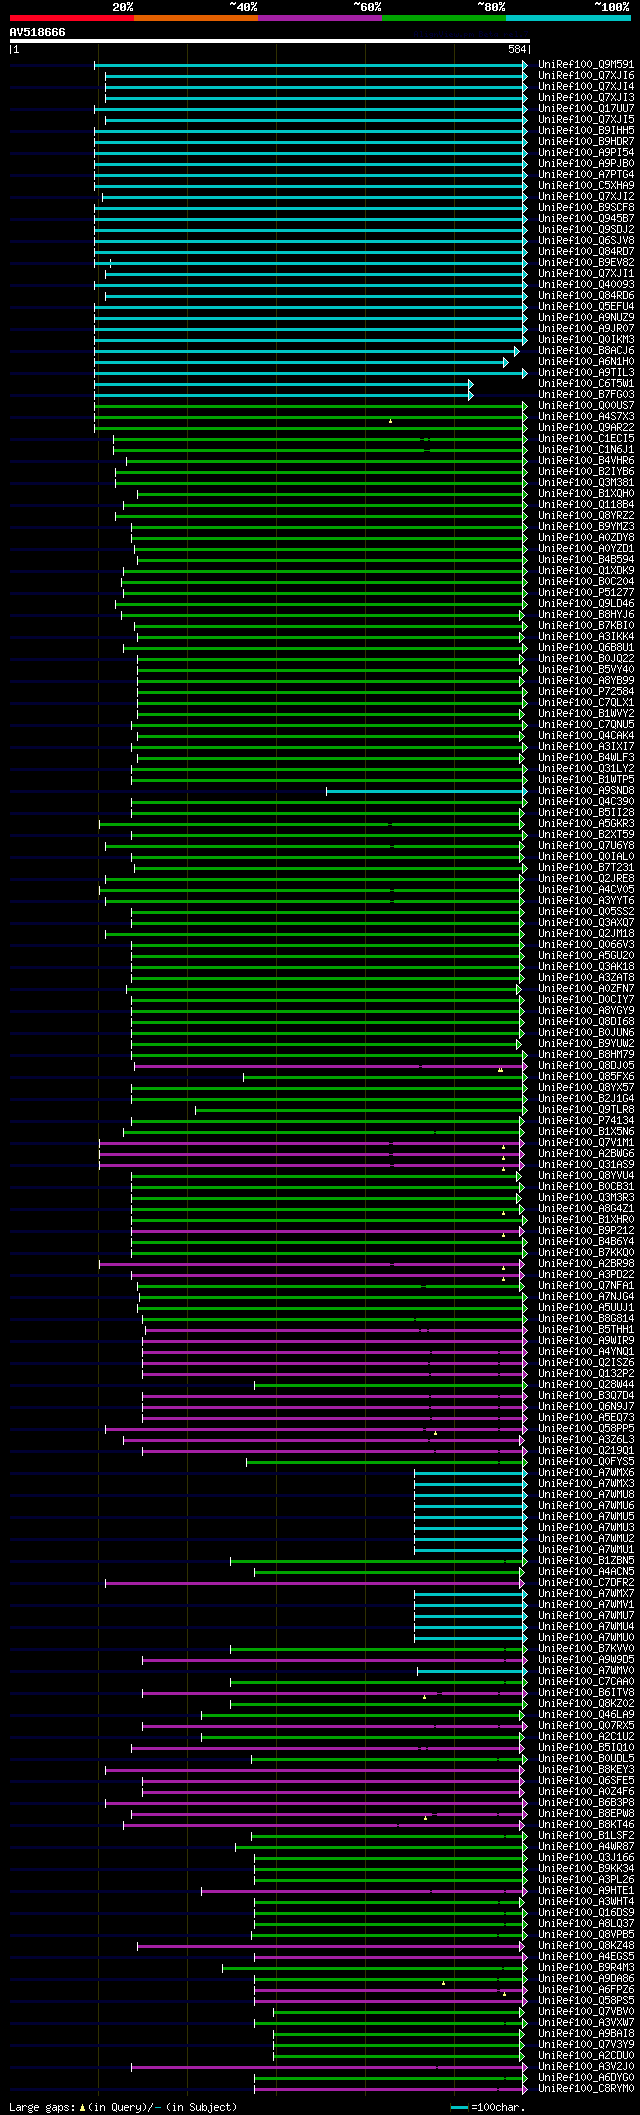Click the cyan alignment bar for UniRef100_B8ACJ6

306,351
